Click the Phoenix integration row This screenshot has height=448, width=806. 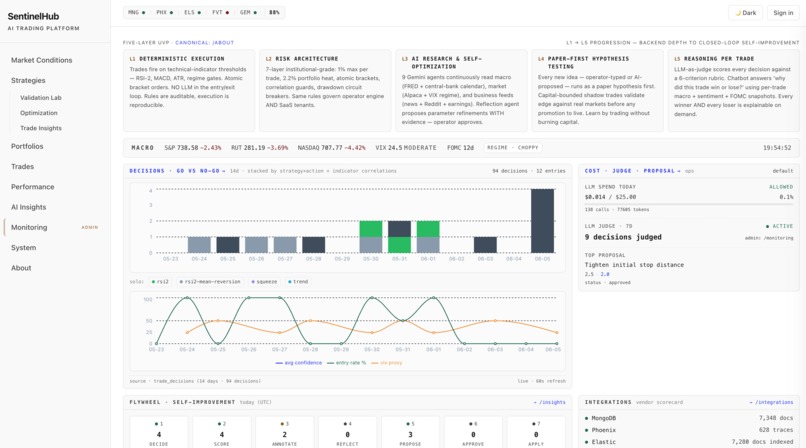[x=689, y=430]
